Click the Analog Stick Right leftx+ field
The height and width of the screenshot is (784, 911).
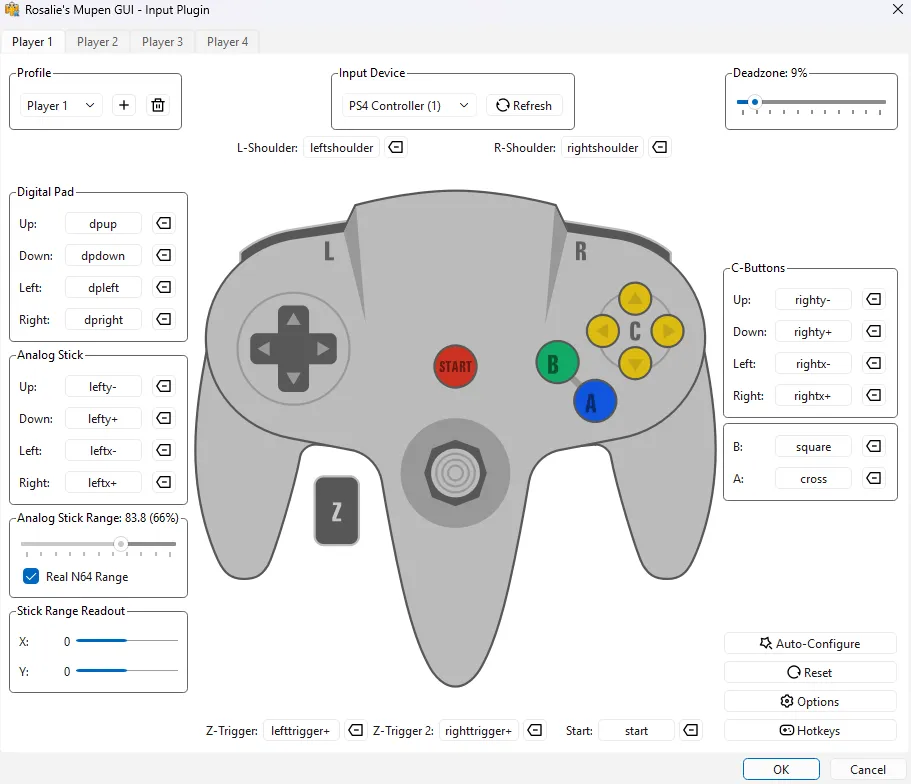[x=103, y=482]
